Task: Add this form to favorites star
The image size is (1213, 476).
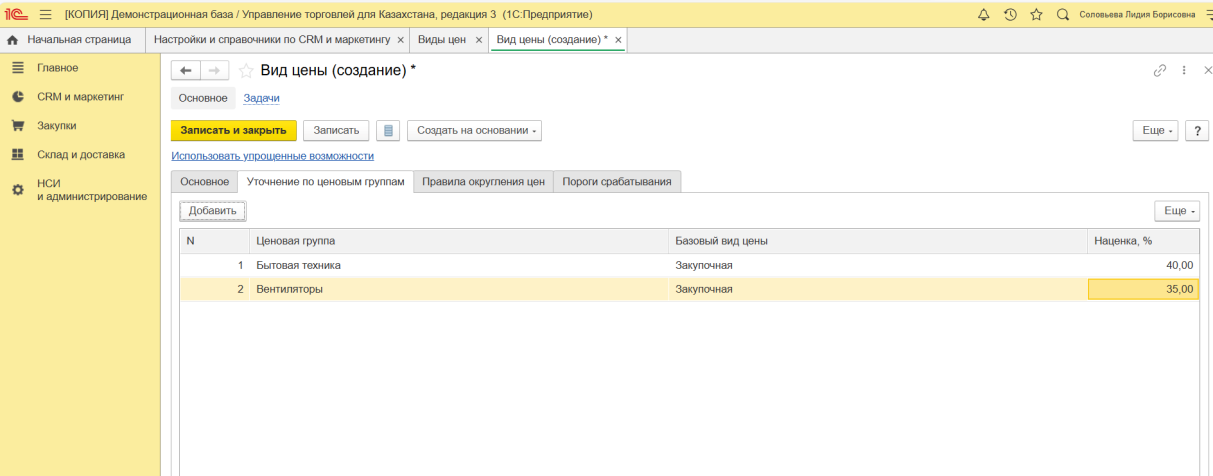Action: (245, 71)
